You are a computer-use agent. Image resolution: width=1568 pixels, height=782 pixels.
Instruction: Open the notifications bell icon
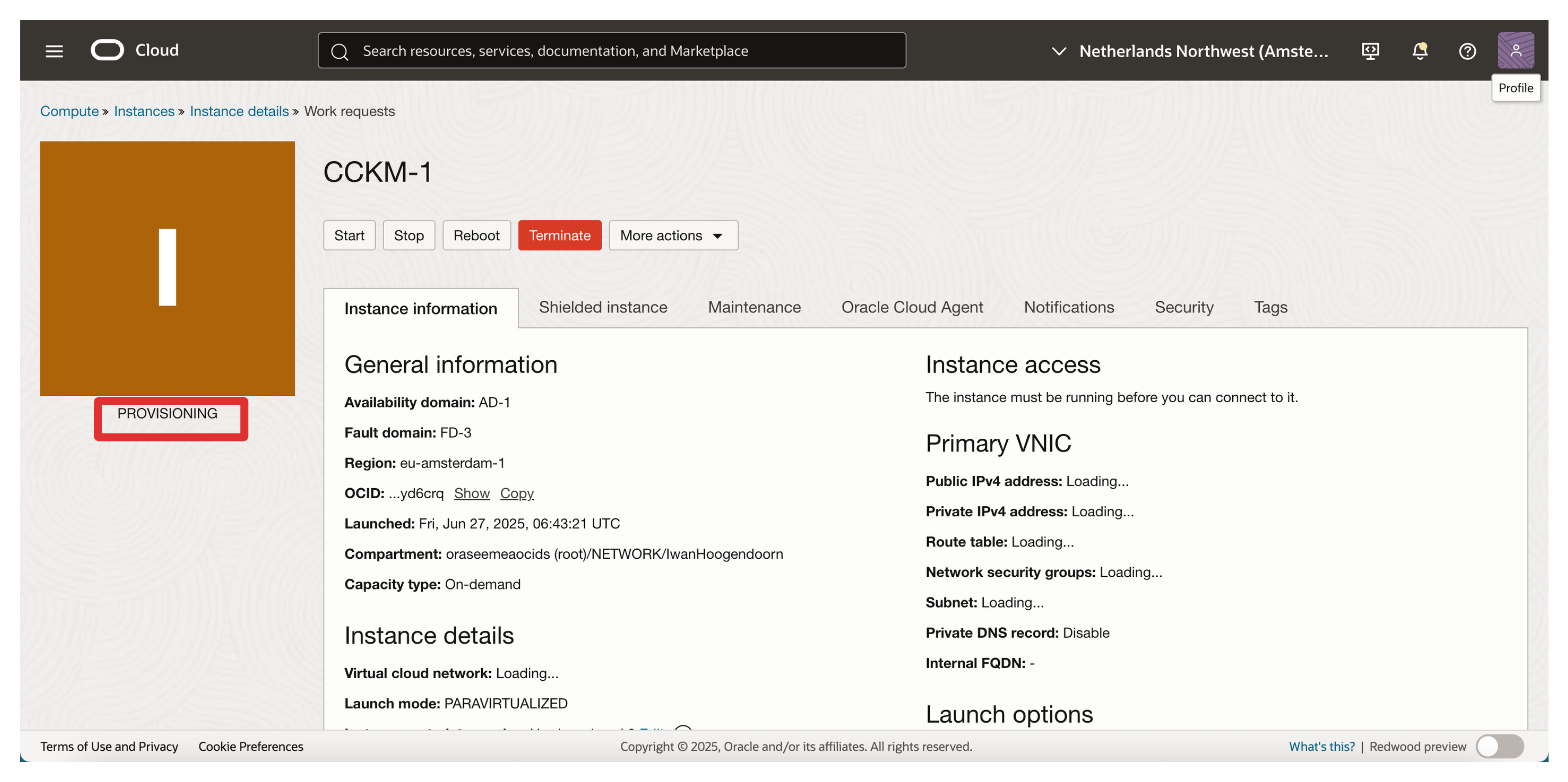pos(1419,51)
